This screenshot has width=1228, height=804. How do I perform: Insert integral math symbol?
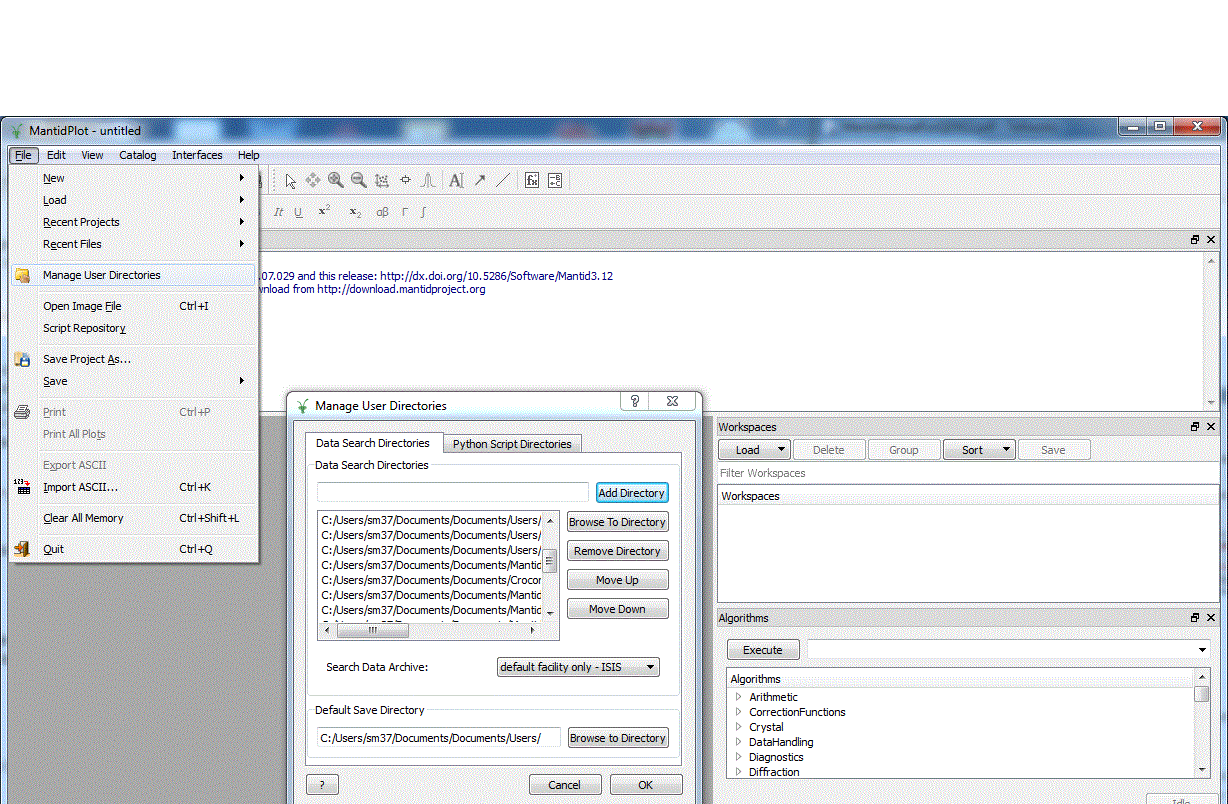click(424, 212)
